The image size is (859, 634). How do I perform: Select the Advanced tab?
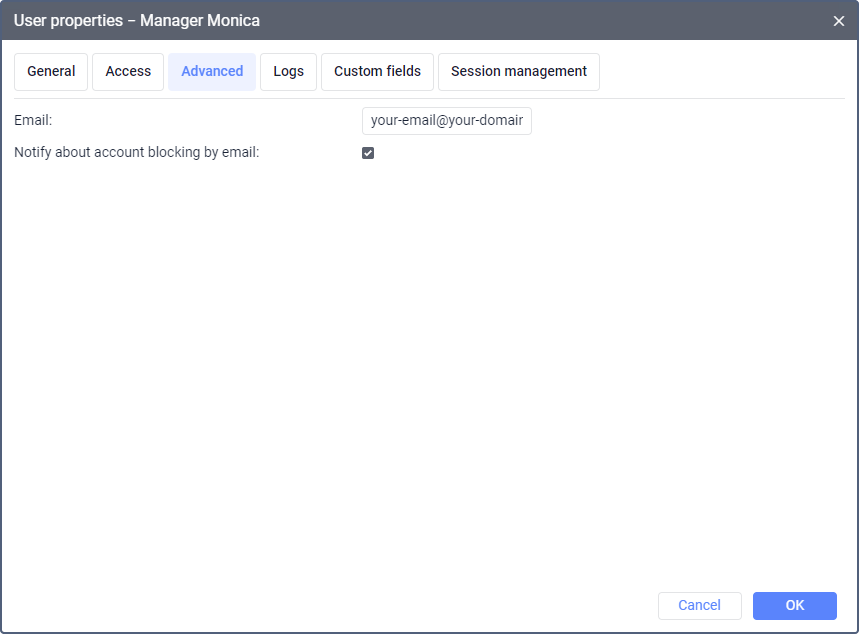[212, 72]
